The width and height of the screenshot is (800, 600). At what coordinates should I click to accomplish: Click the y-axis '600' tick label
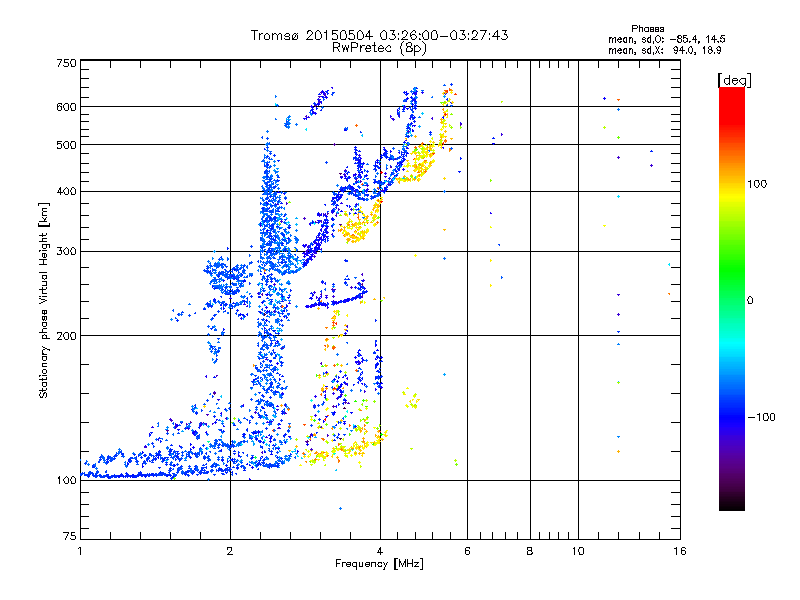click(66, 107)
